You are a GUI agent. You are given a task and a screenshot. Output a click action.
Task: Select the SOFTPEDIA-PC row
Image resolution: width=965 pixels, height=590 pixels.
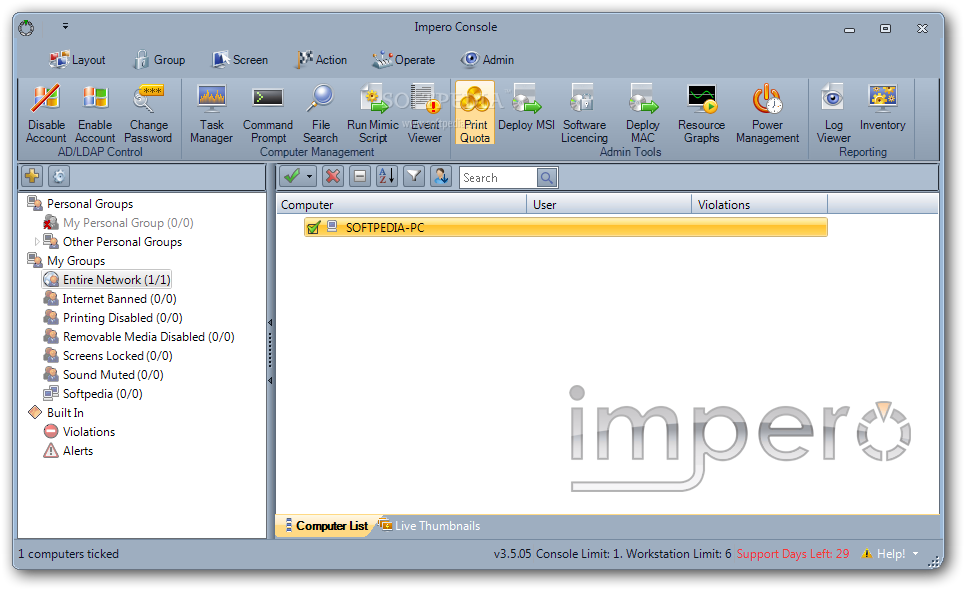click(x=566, y=228)
